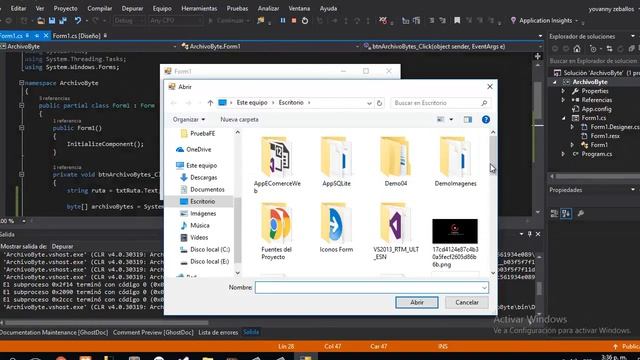Select the Iconos Form folder

[336, 228]
